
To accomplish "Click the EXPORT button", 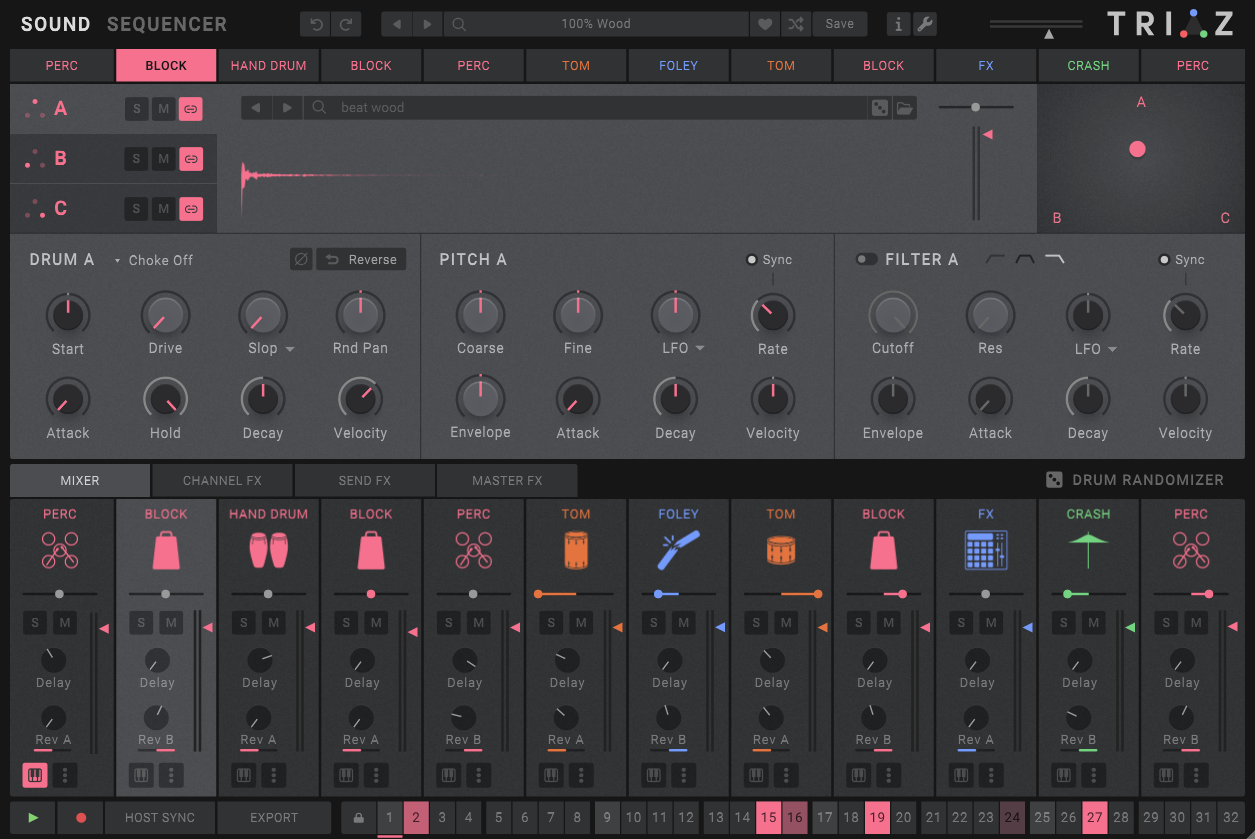I will [x=273, y=817].
